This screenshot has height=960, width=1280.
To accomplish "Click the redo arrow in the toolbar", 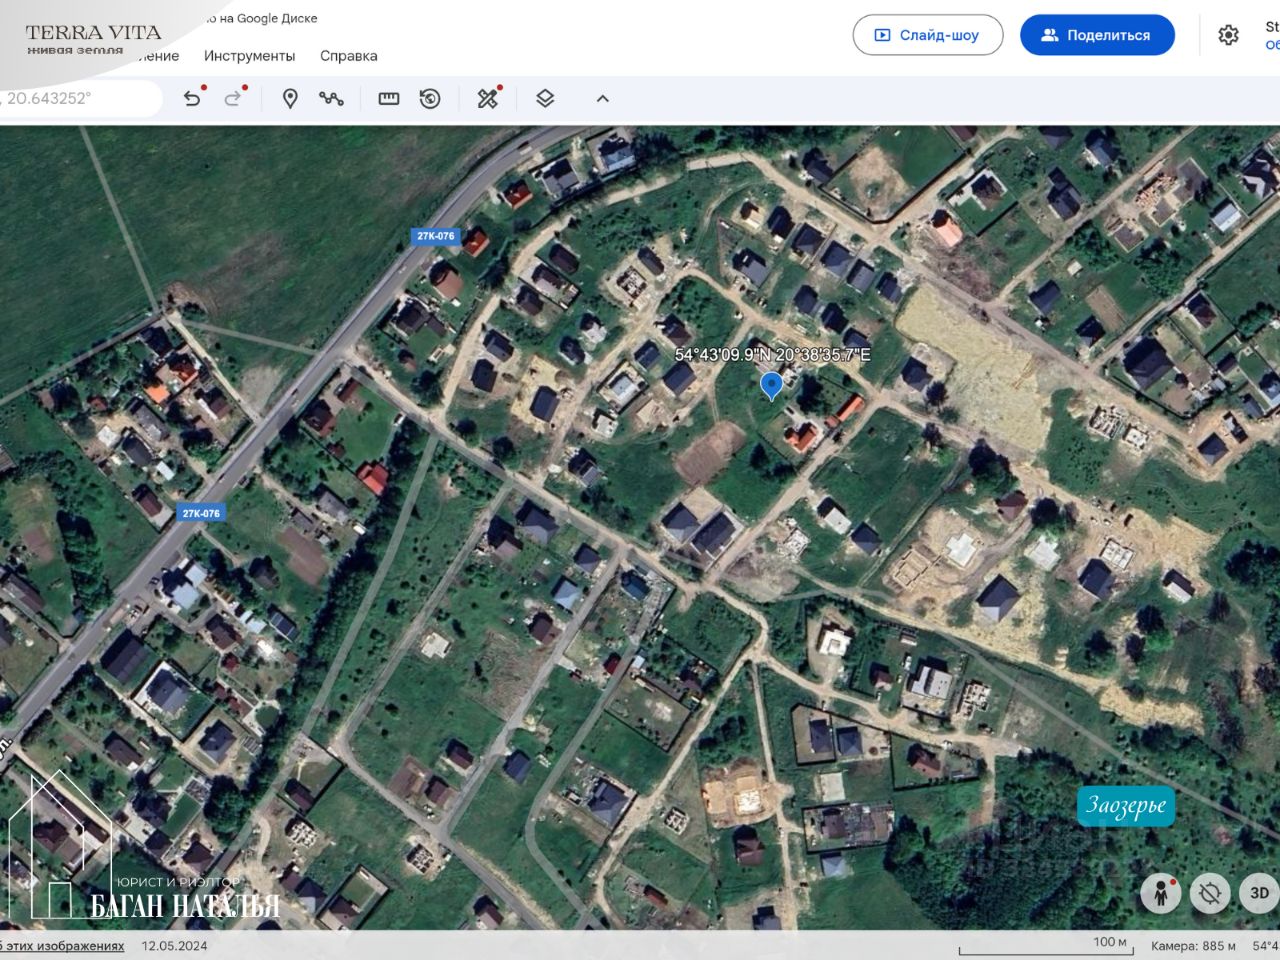I will [233, 98].
